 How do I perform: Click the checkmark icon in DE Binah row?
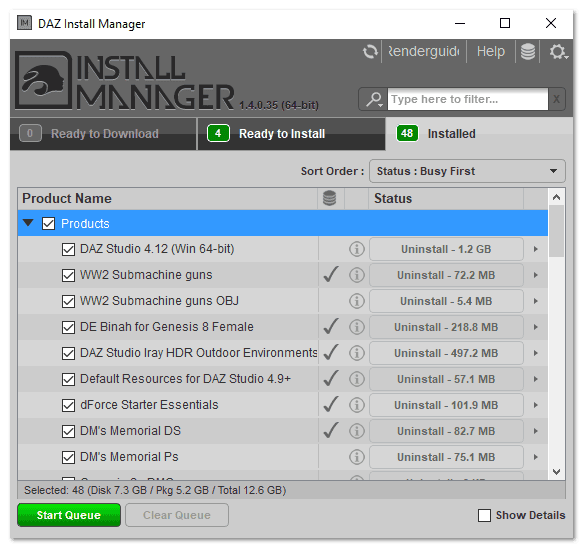point(331,326)
